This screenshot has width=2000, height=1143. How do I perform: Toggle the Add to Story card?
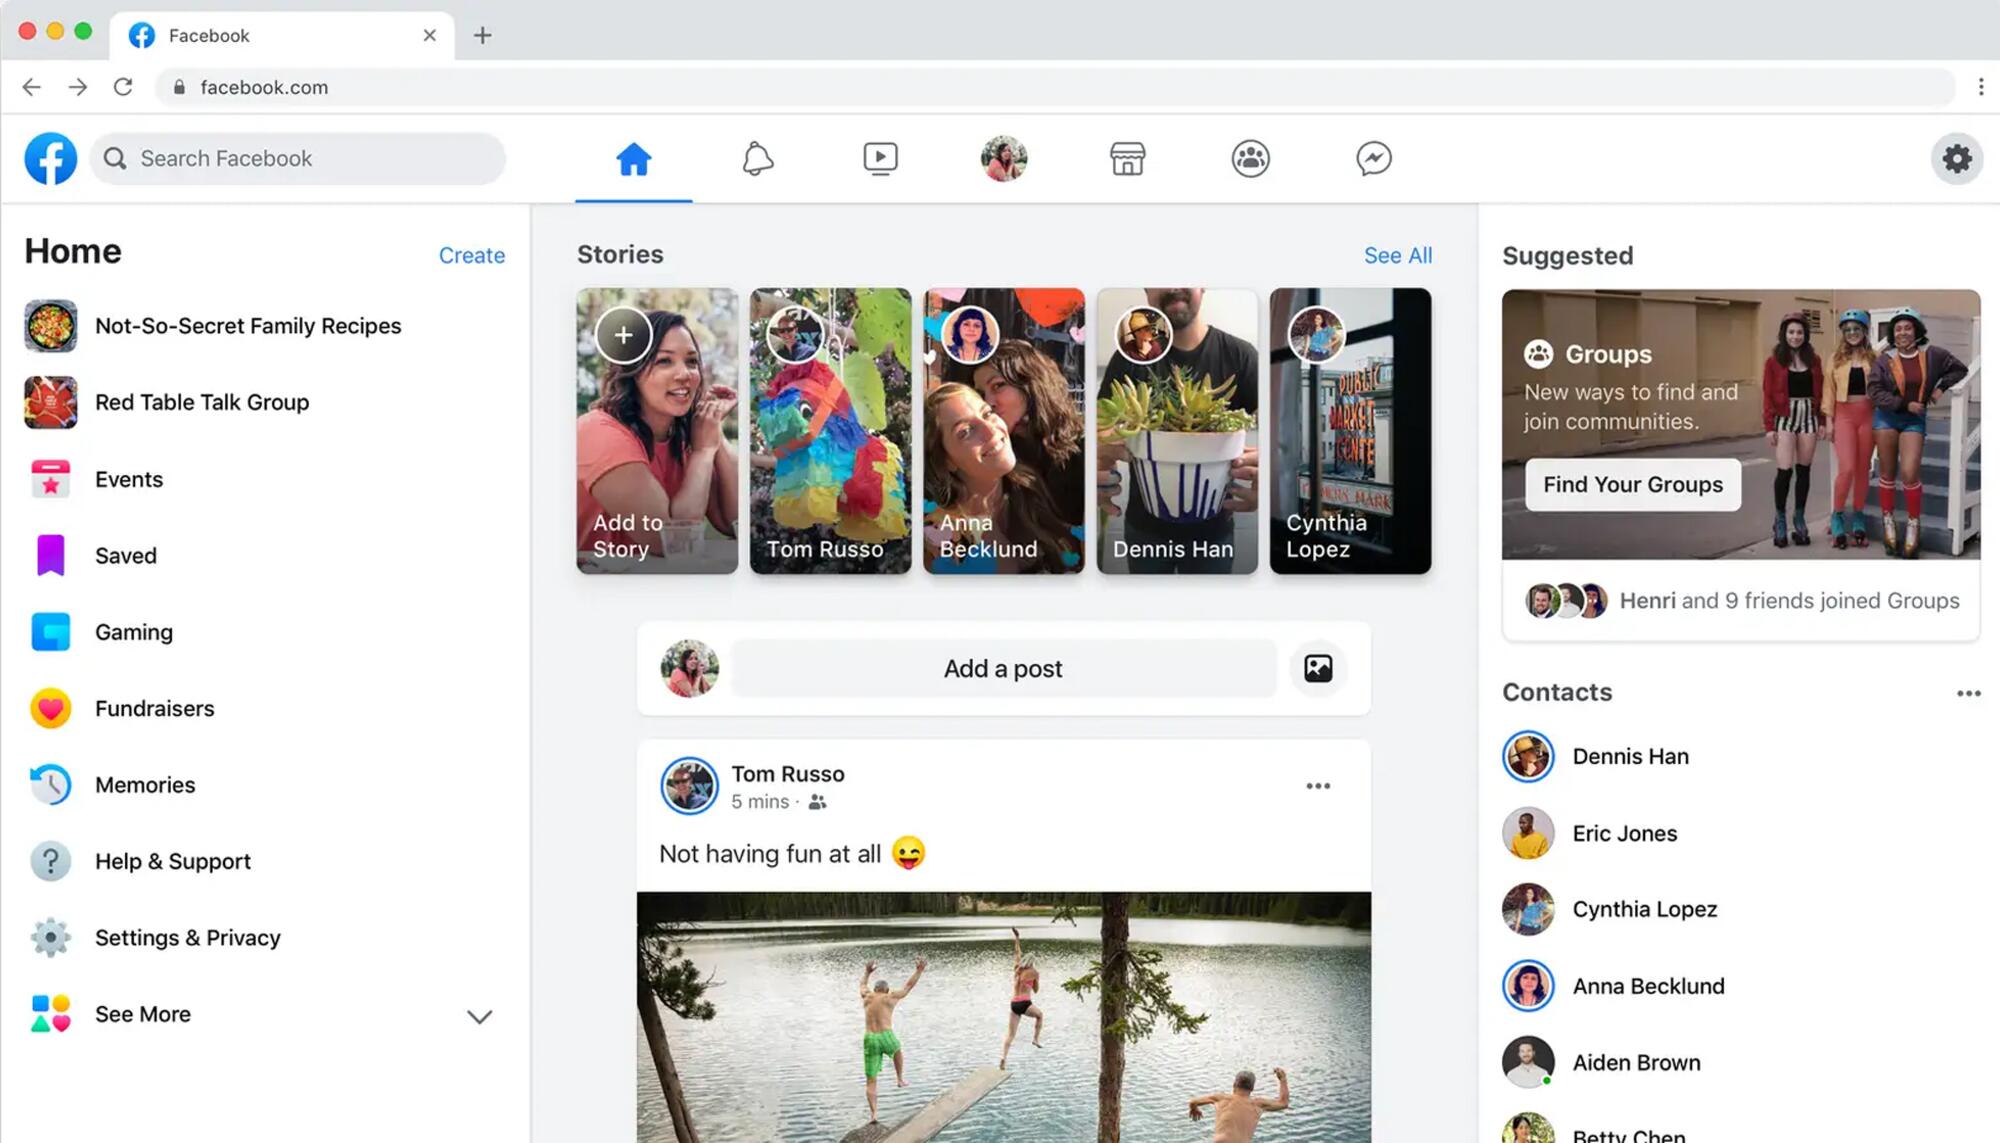coord(657,430)
